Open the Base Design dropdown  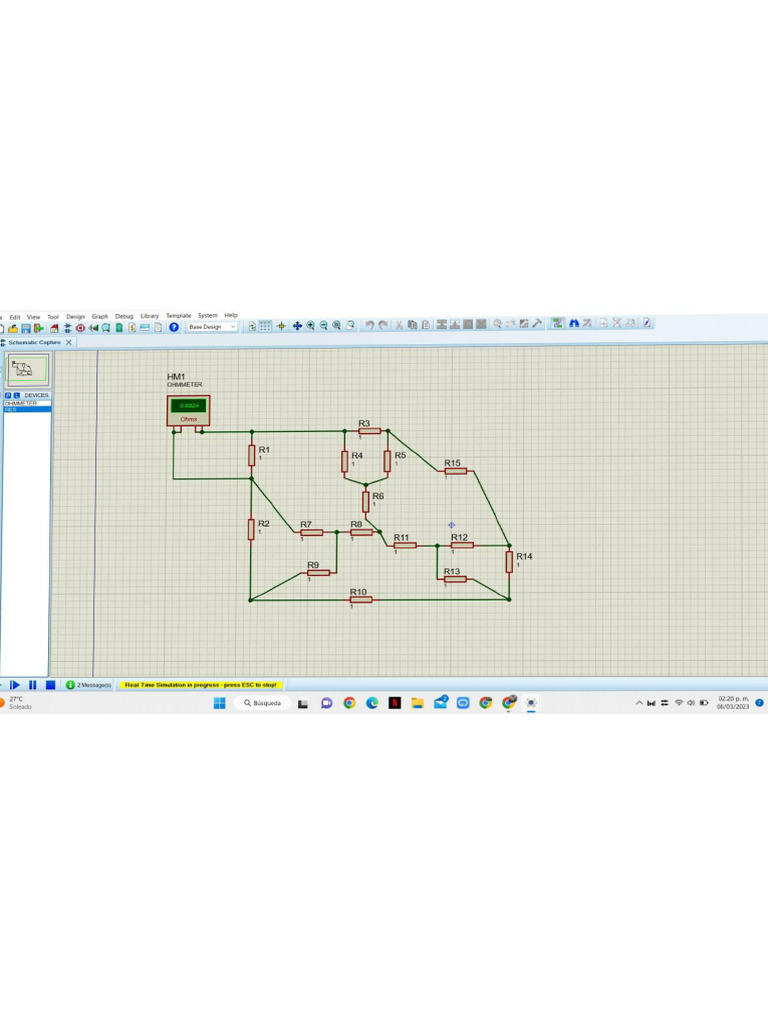point(212,327)
